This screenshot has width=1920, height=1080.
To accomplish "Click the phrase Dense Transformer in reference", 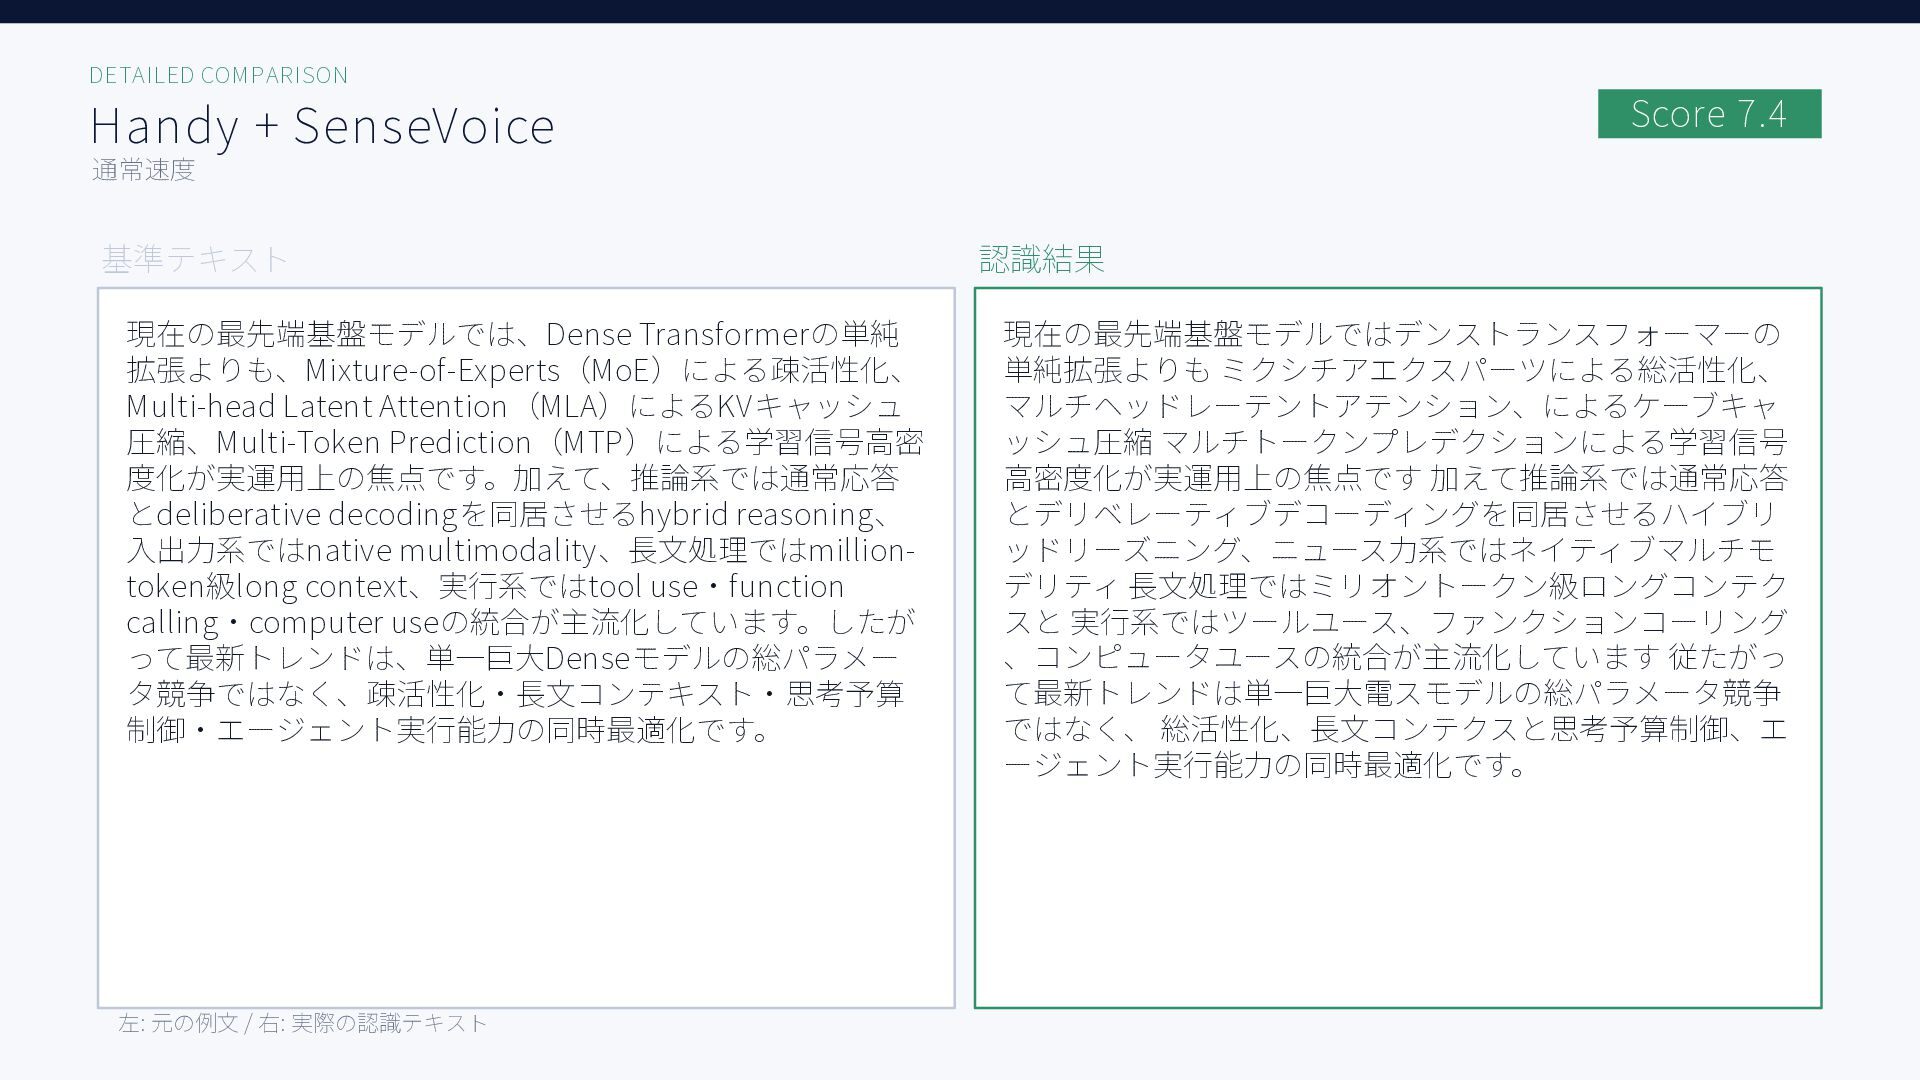I will point(676,334).
